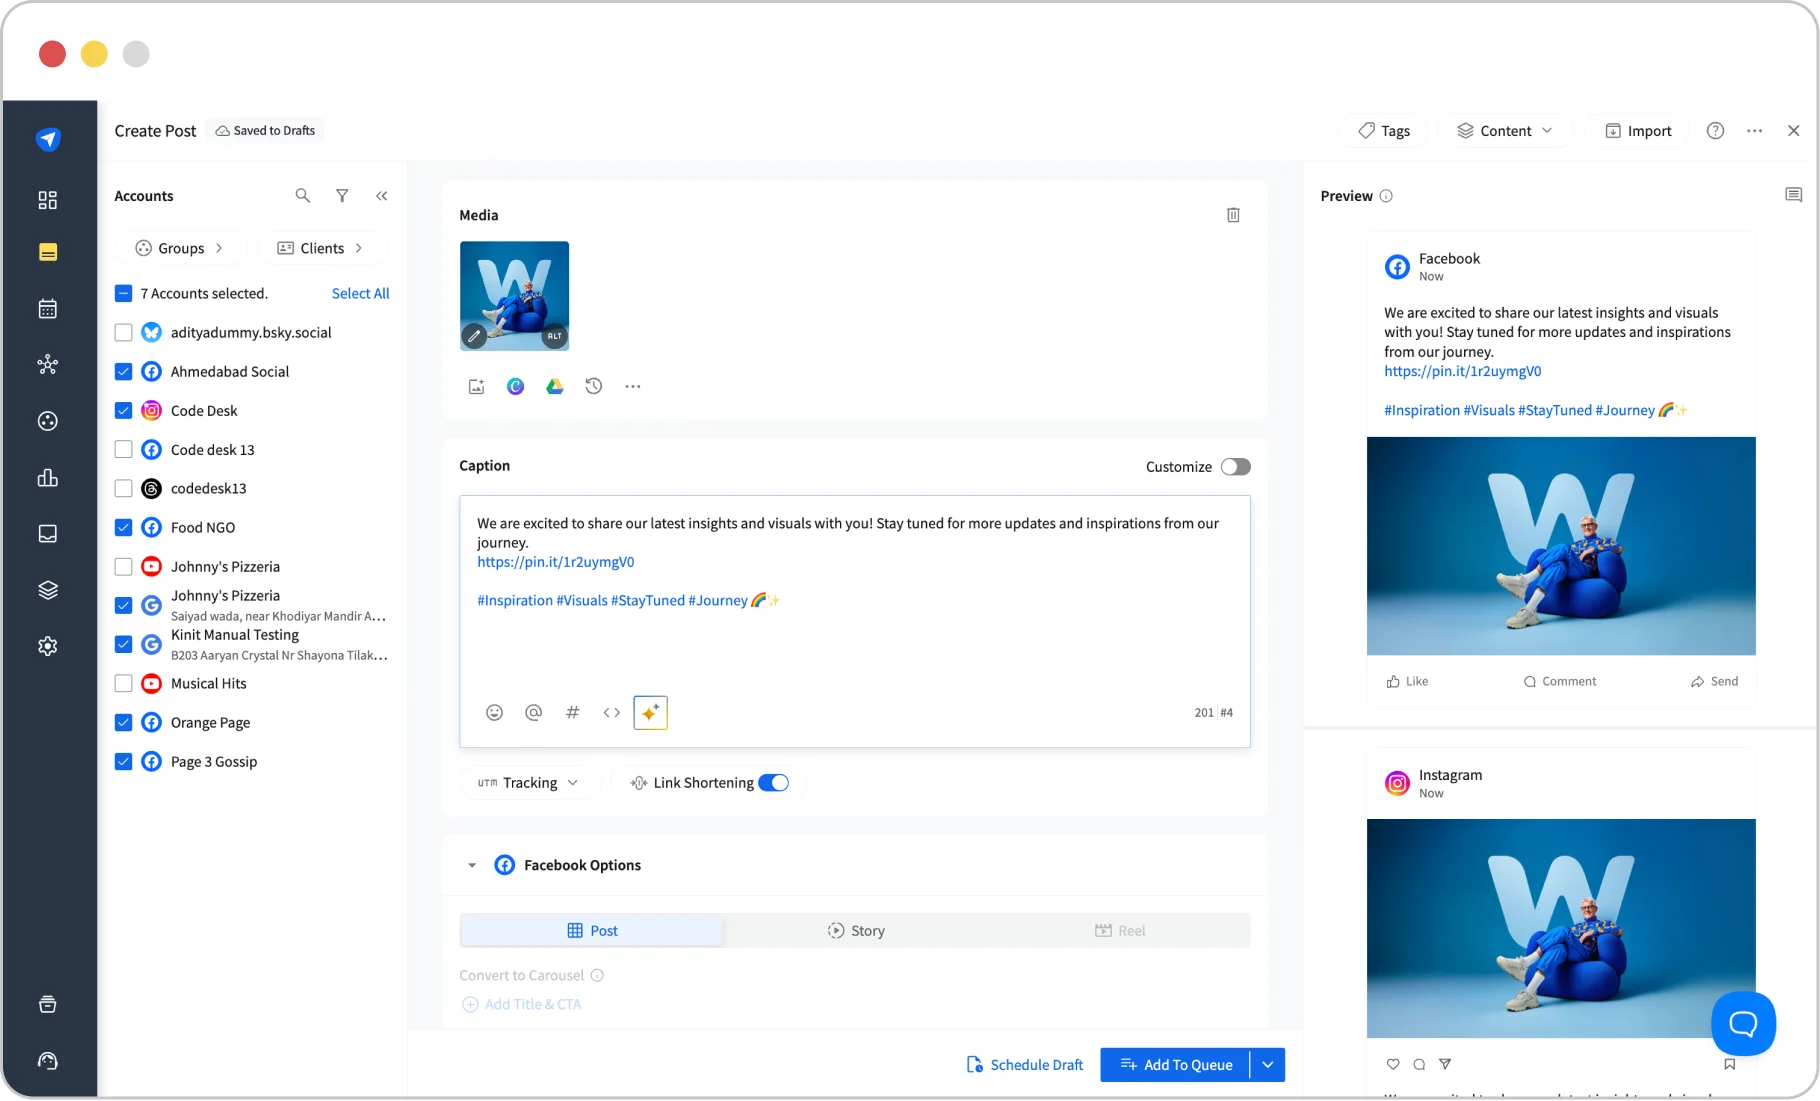Screen dimensions: 1820x1101
Task: Click the Select All accounts link
Action: [360, 293]
